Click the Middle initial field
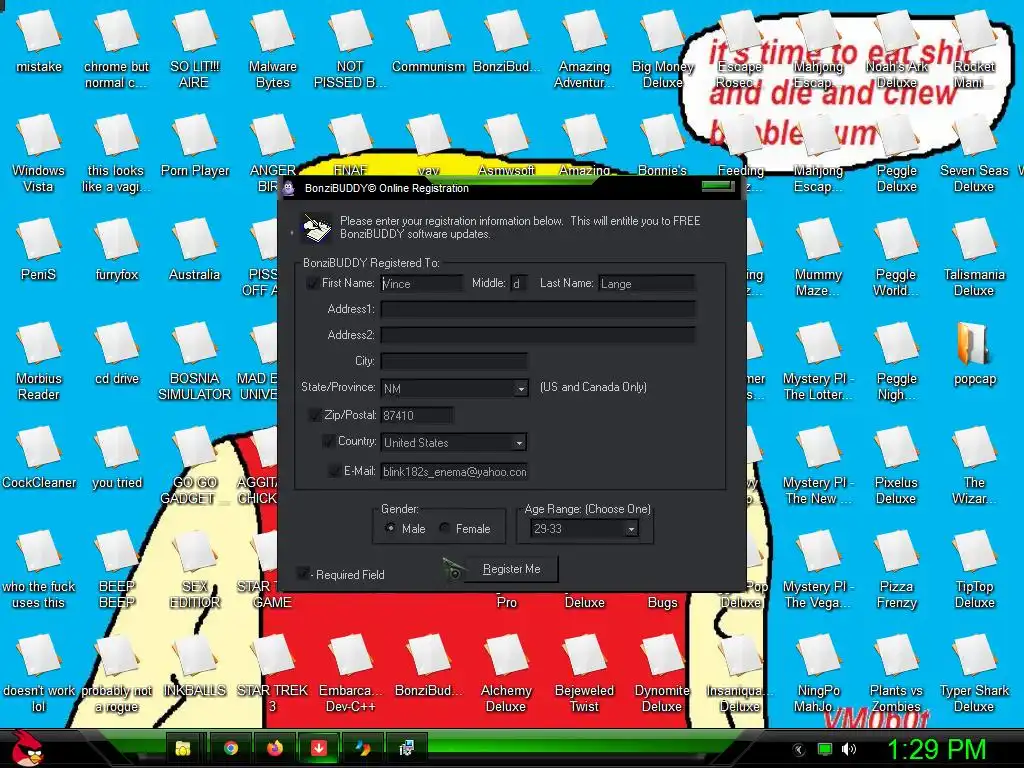The height and width of the screenshot is (768, 1024). 518,283
